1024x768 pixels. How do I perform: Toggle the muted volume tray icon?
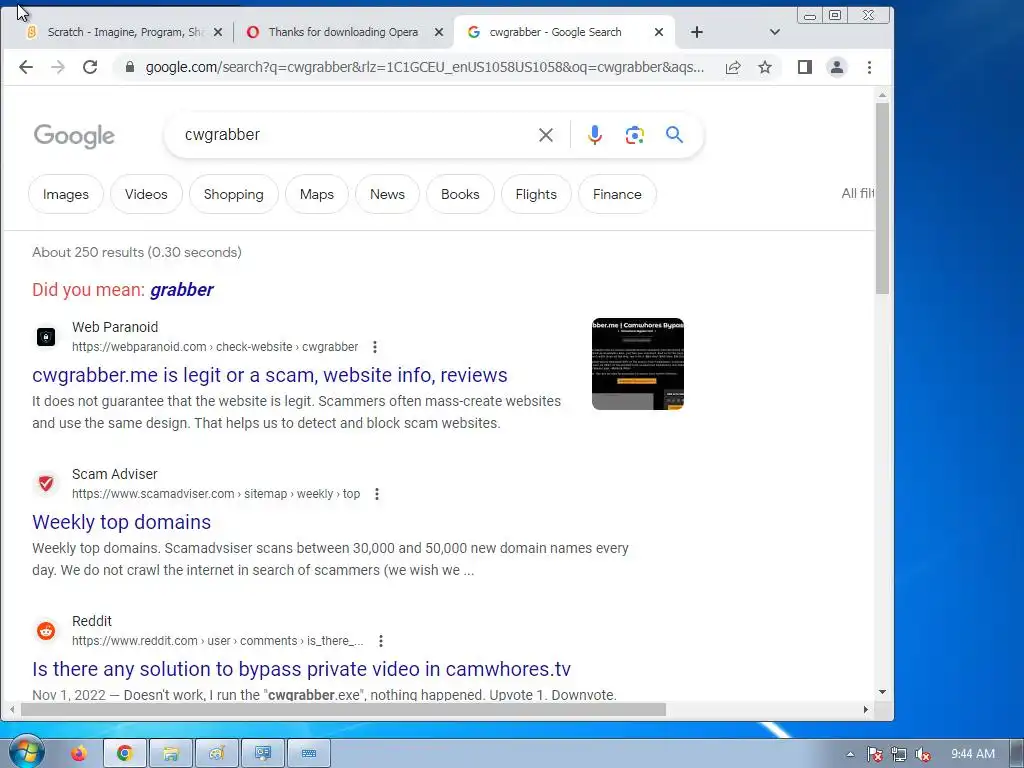pyautogui.click(x=922, y=754)
